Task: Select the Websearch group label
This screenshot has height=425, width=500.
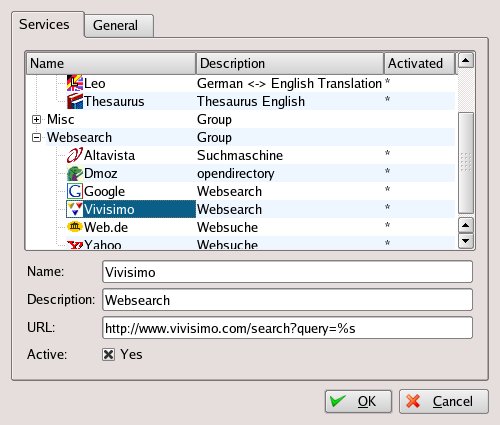Action: 79,137
